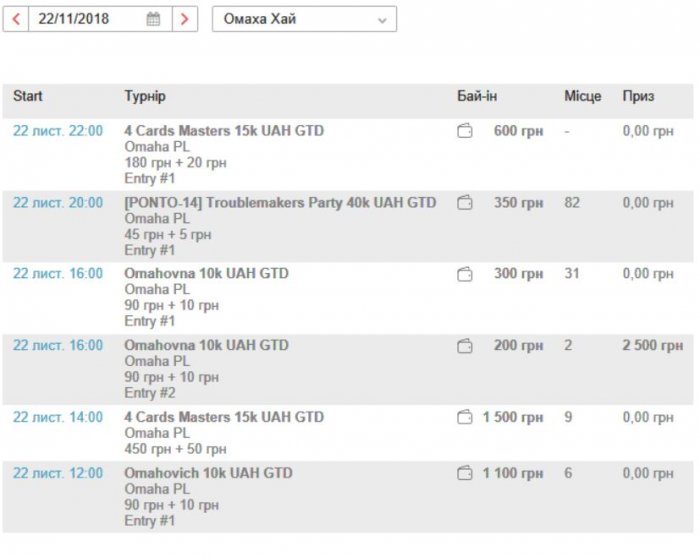Select the Omahovich 10k UAH GTD tournament

208,473
